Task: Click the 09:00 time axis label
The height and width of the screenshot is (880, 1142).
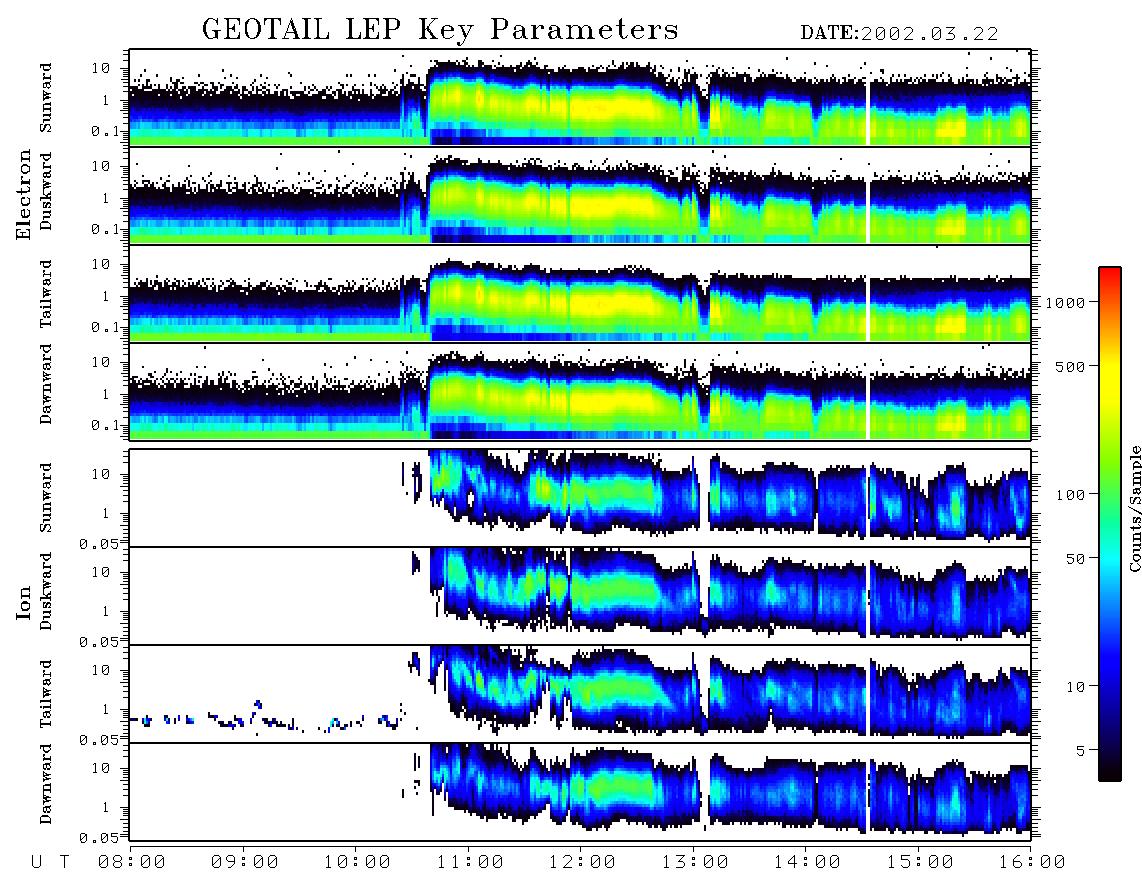Action: 245,863
